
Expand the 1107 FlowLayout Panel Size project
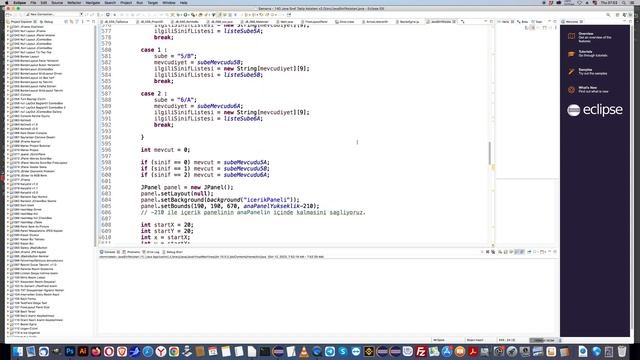tap(8, 307)
